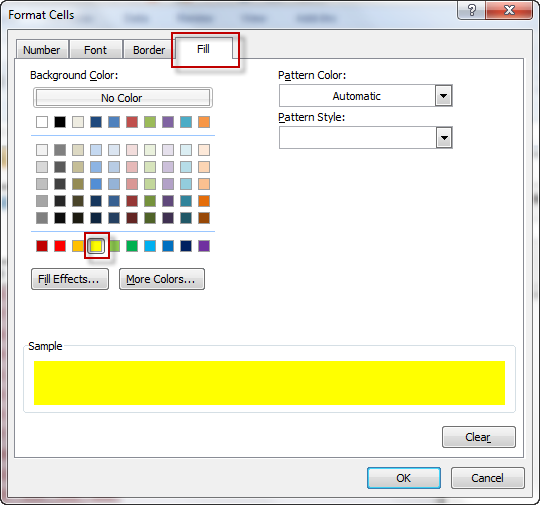Click the Clear button
Image resolution: width=540 pixels, height=505 pixels.
point(479,437)
